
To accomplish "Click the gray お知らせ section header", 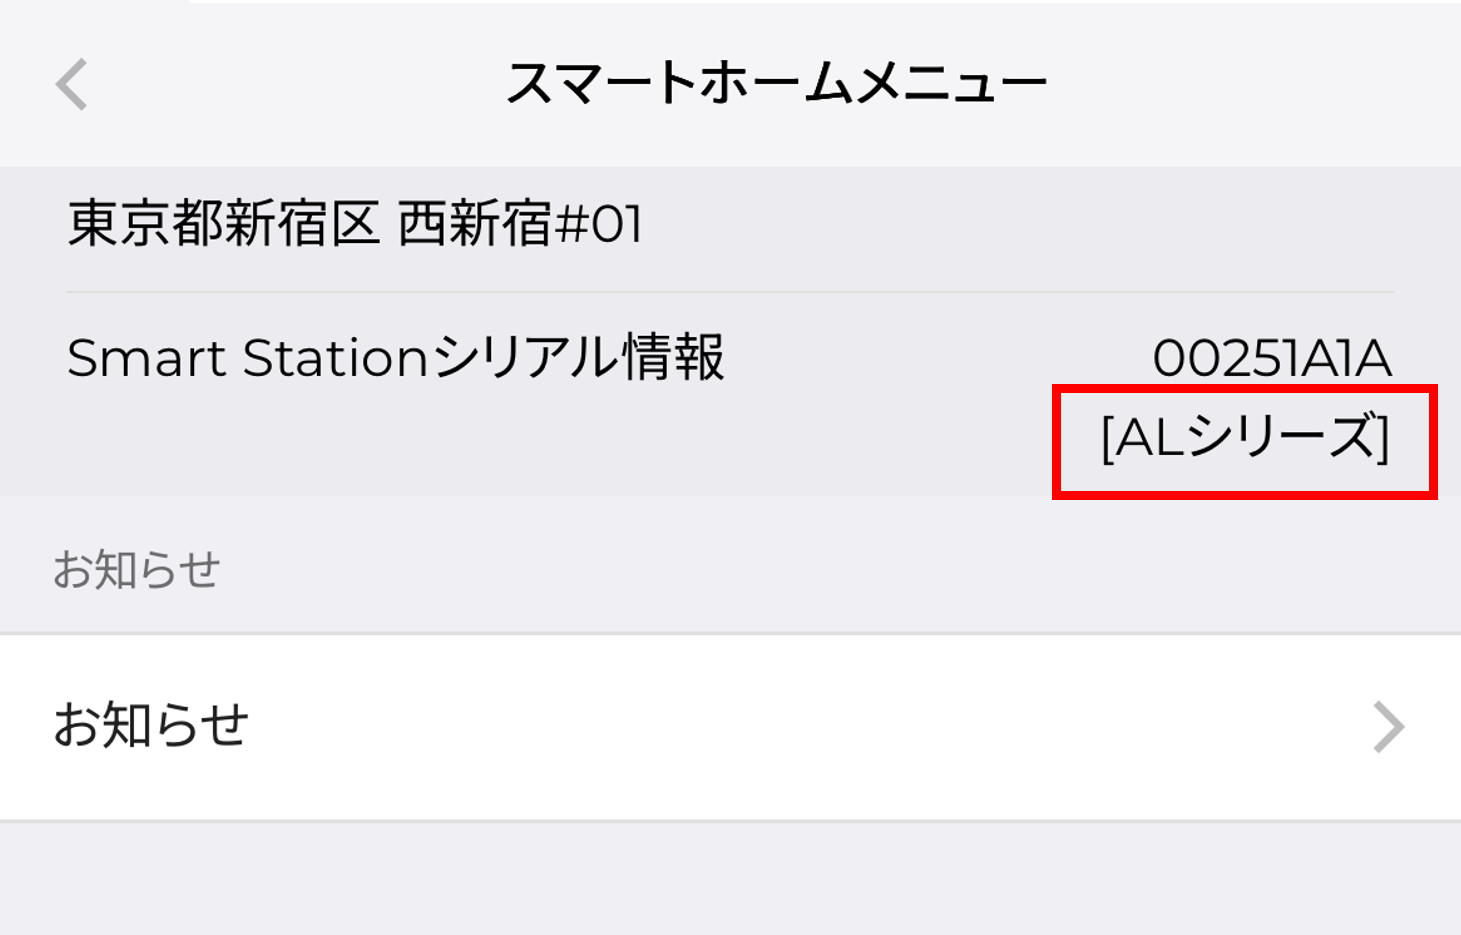I will 136,570.
